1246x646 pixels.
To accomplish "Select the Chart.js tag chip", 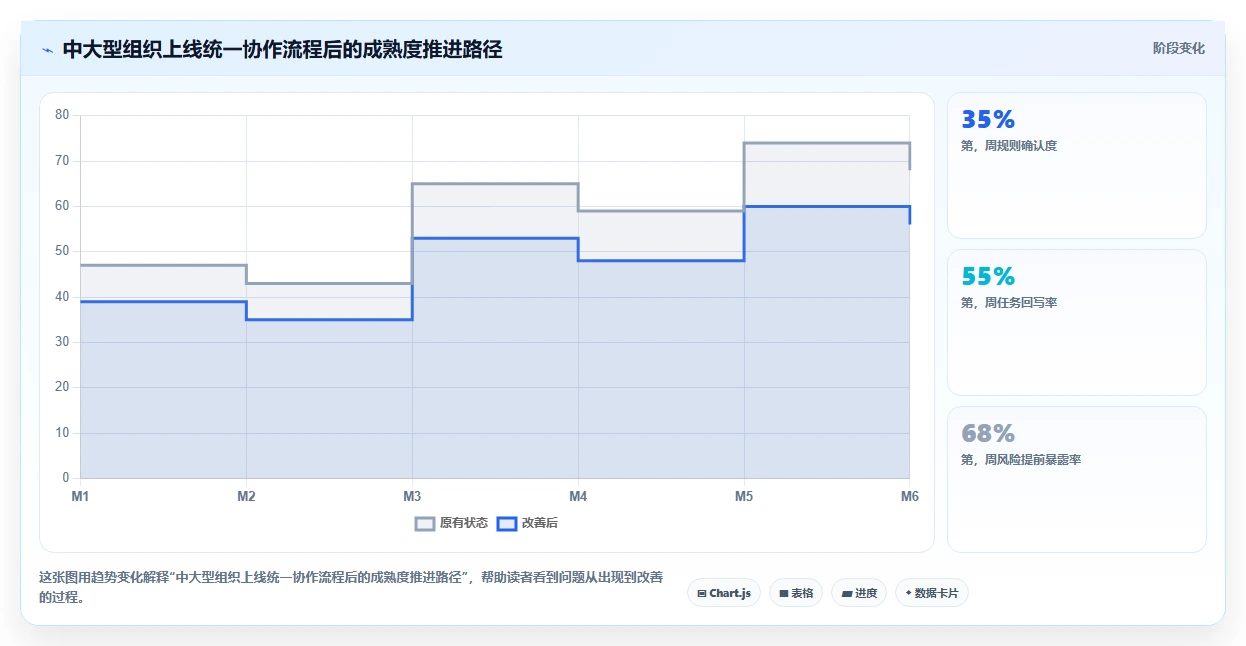I will pos(724,593).
